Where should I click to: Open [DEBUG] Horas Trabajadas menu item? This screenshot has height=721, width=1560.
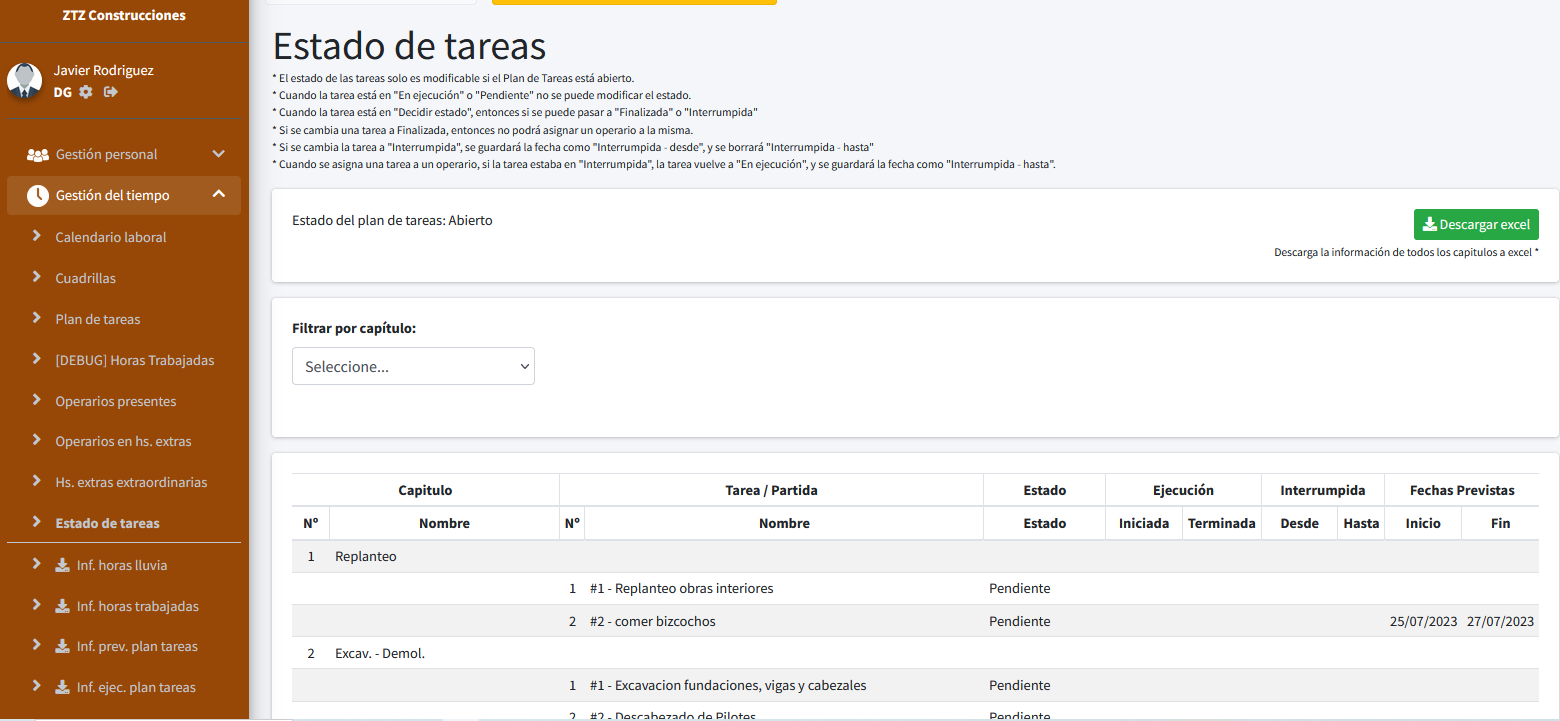(x=135, y=361)
